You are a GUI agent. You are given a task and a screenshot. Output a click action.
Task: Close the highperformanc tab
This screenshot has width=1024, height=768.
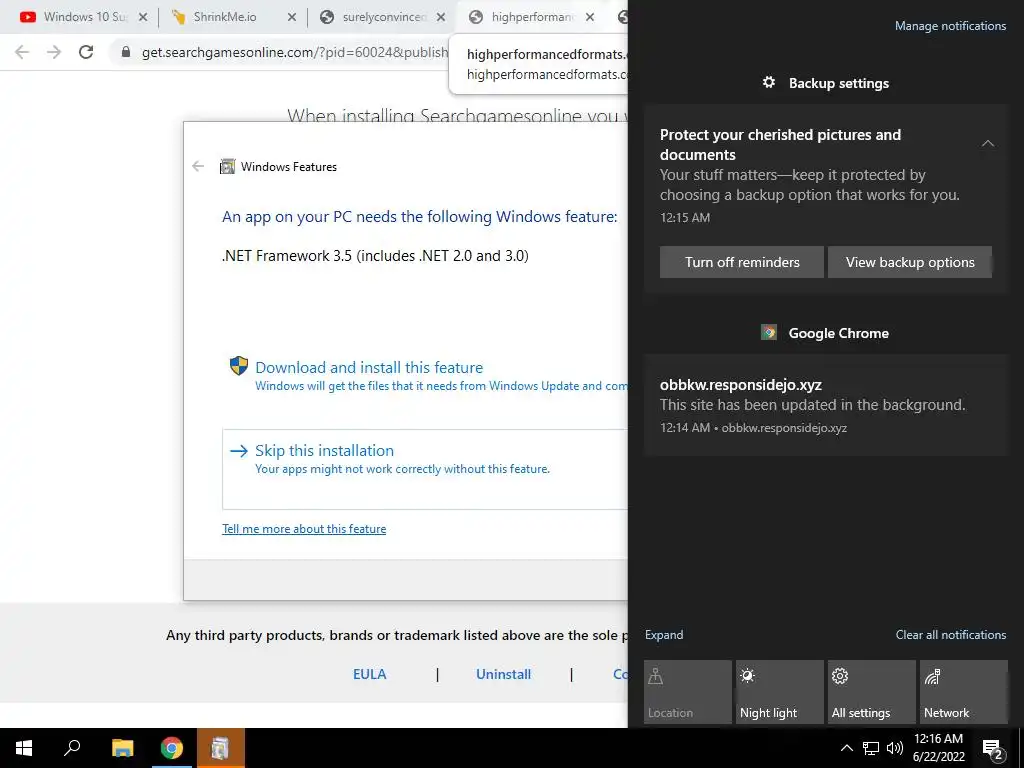coord(590,17)
